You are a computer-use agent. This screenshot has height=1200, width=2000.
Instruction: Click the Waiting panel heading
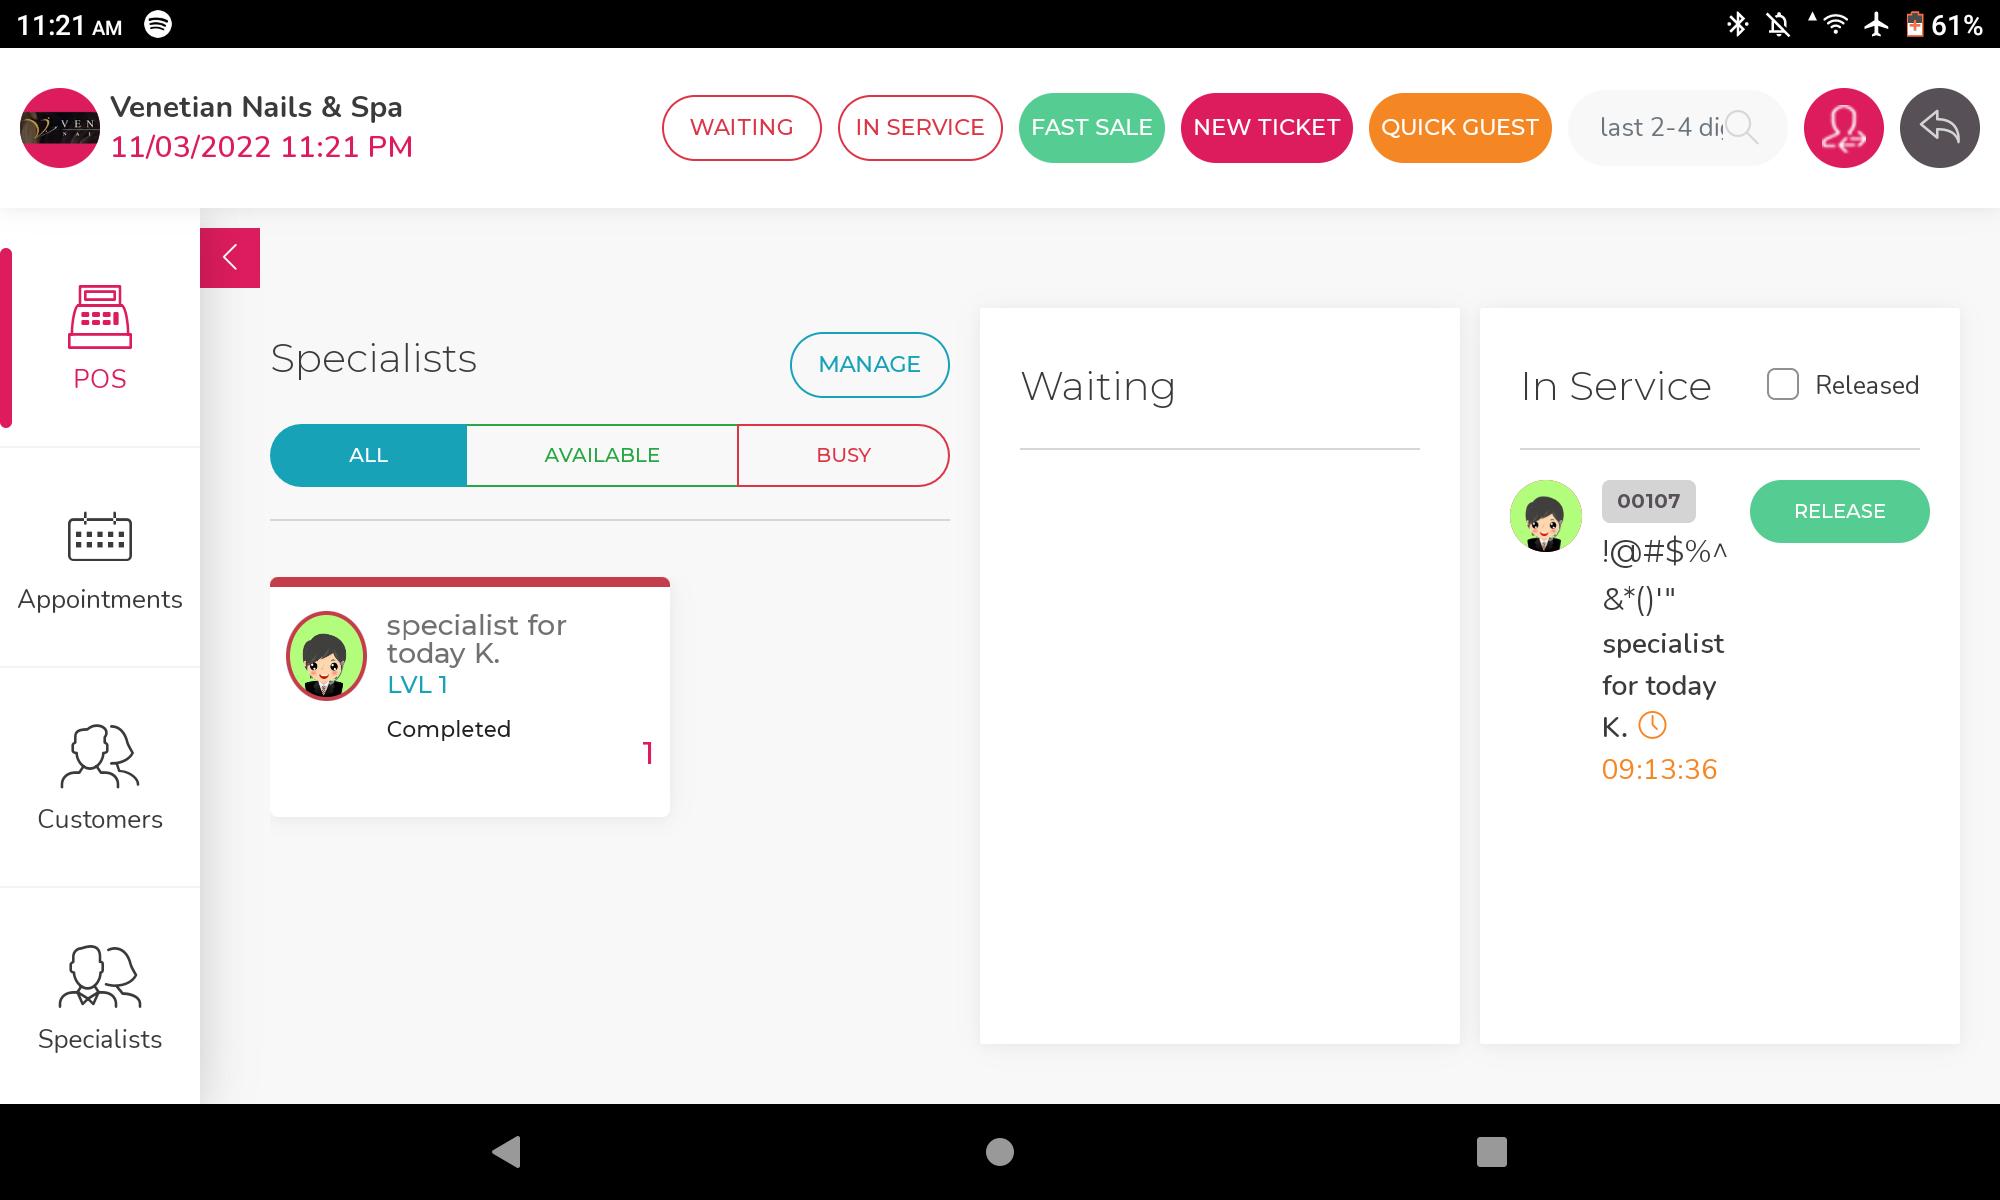tap(1098, 386)
